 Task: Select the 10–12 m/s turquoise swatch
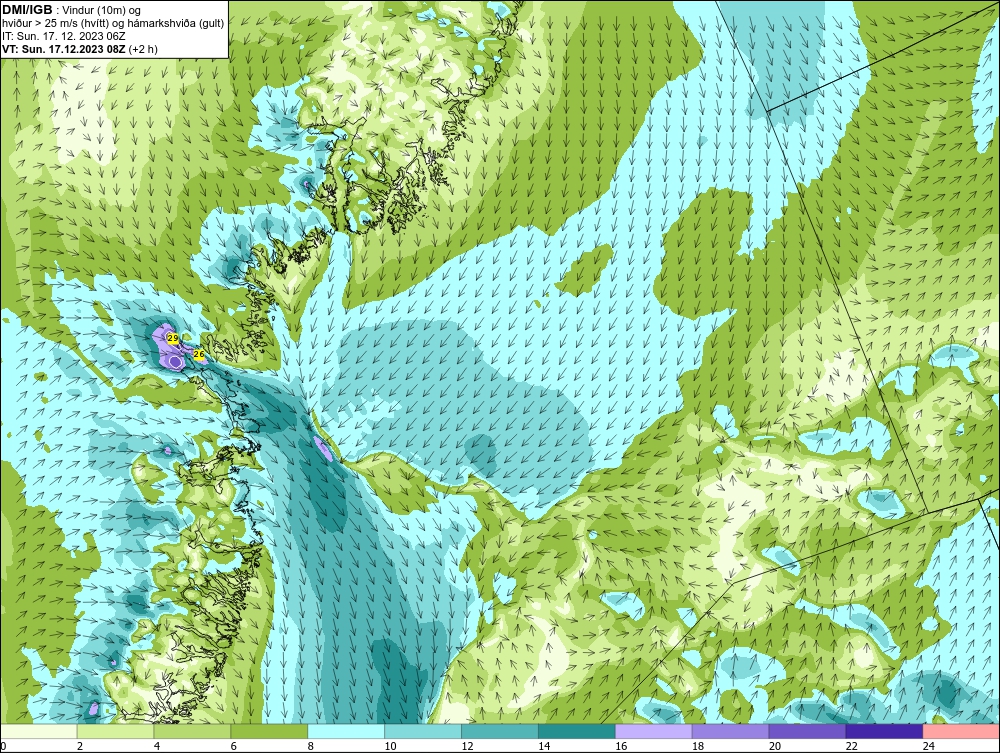click(423, 731)
